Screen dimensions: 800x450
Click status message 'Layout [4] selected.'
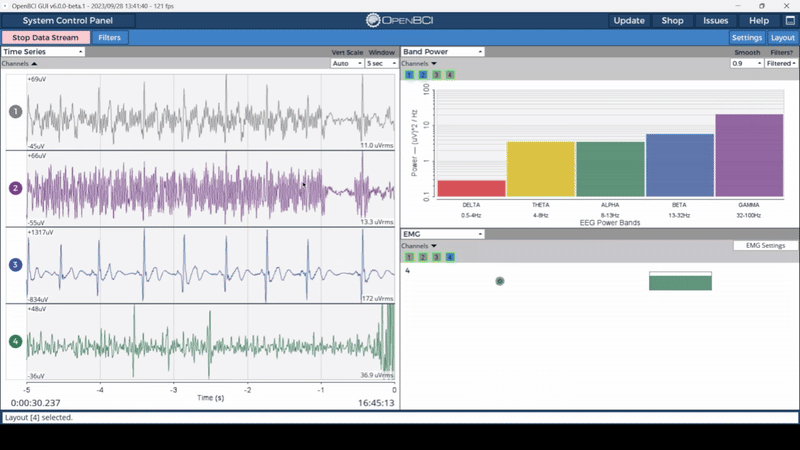[x=39, y=417]
